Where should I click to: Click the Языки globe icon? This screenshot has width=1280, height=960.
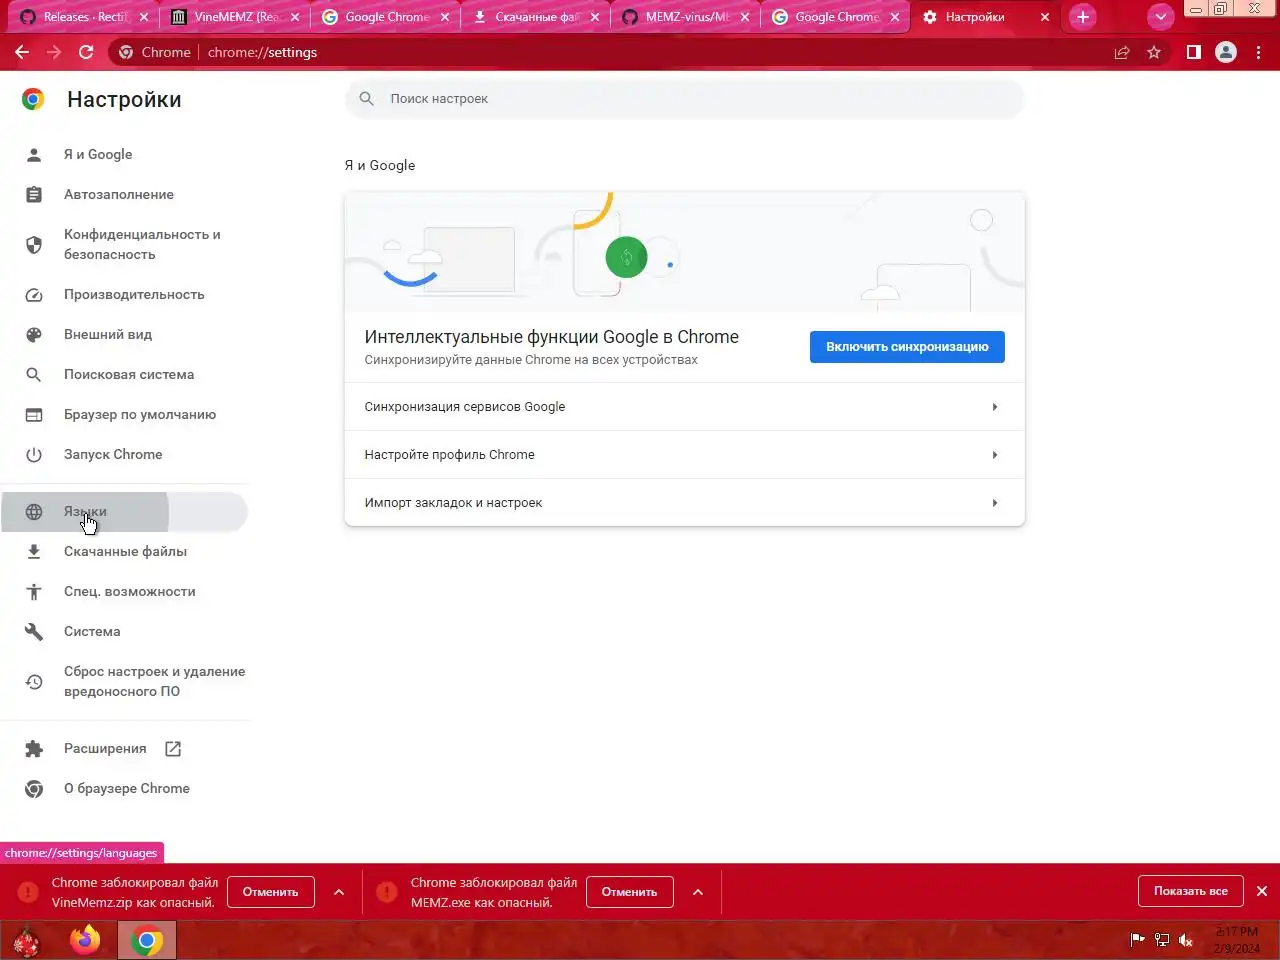coord(34,512)
